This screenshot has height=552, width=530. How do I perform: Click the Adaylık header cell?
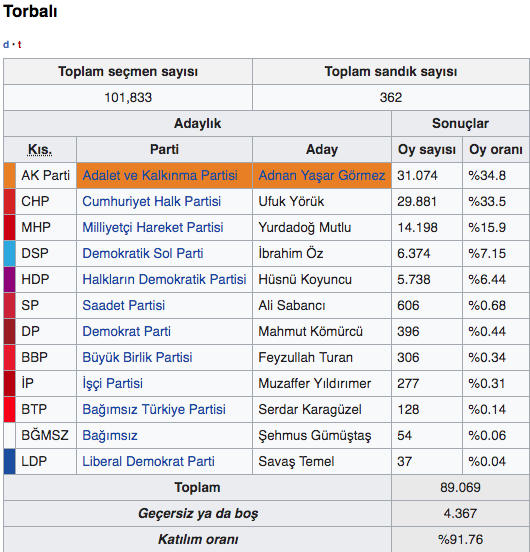(x=197, y=124)
